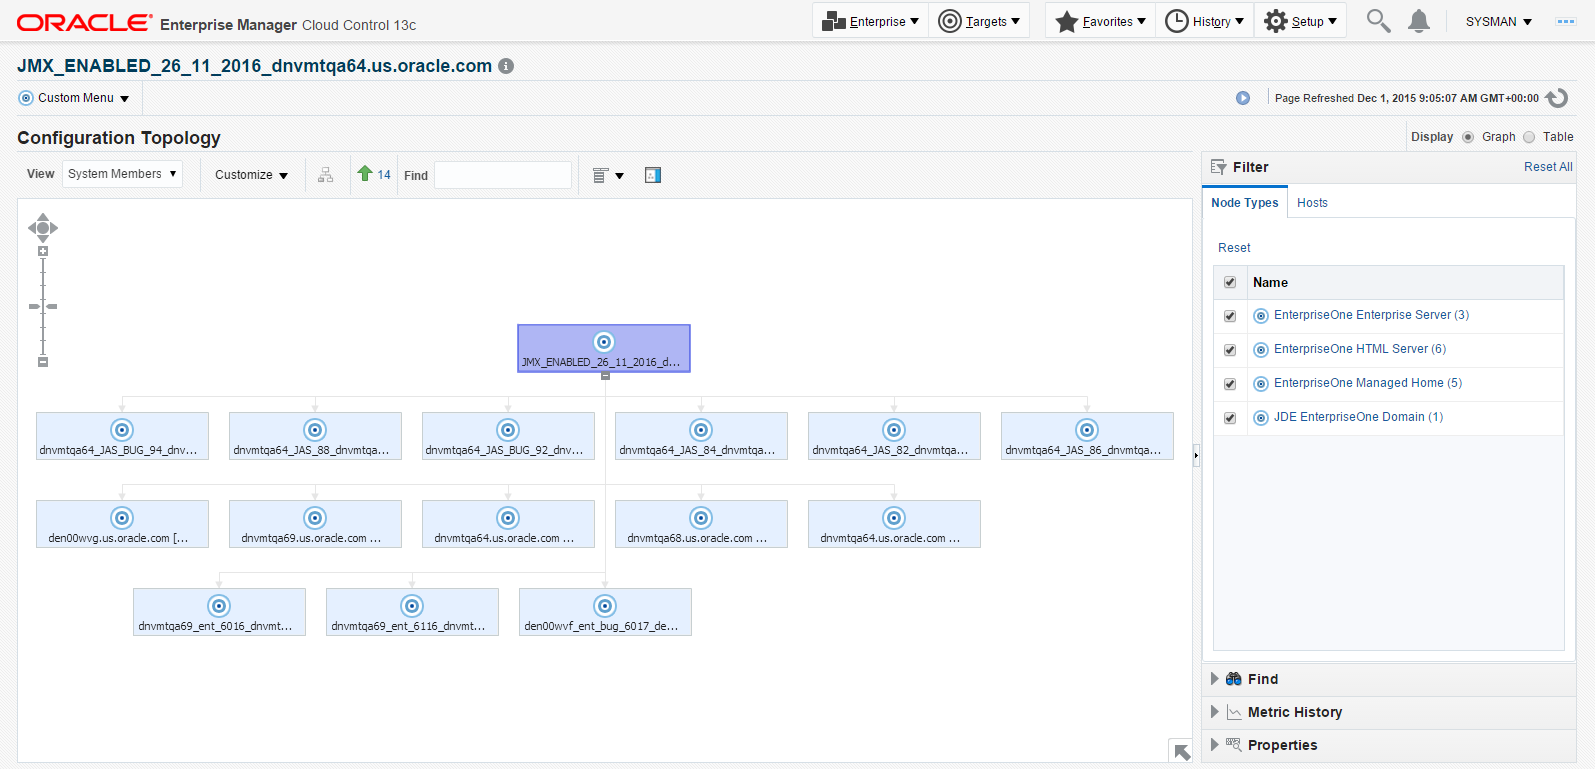
Task: Click the hierarchy layout toolbar icon
Action: 326,175
